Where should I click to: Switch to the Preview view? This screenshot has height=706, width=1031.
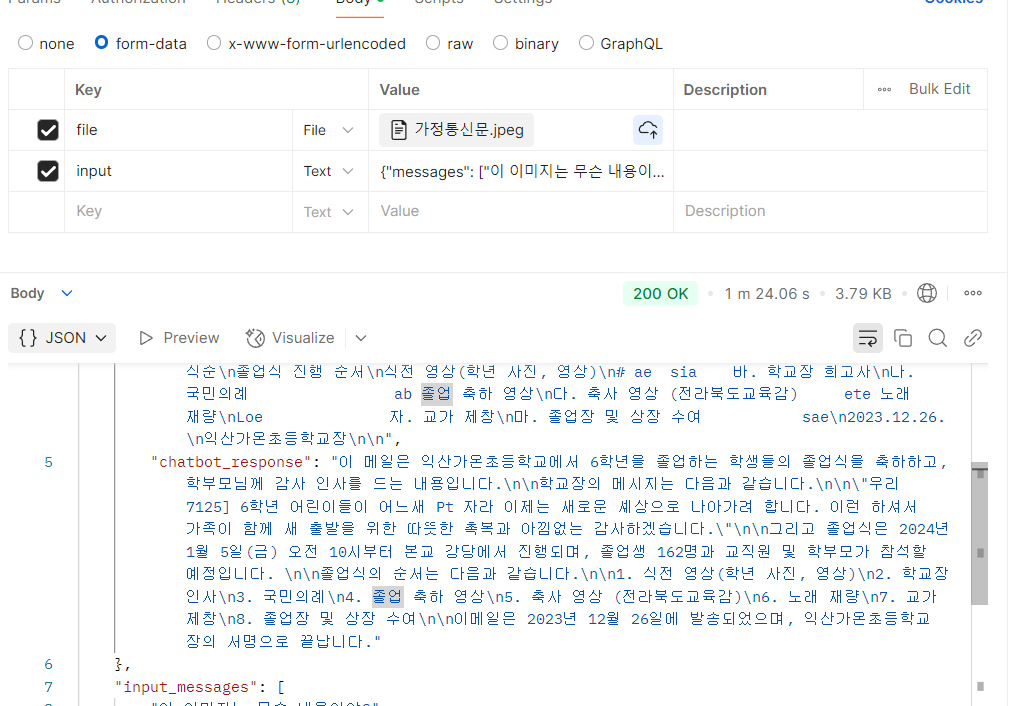point(179,338)
